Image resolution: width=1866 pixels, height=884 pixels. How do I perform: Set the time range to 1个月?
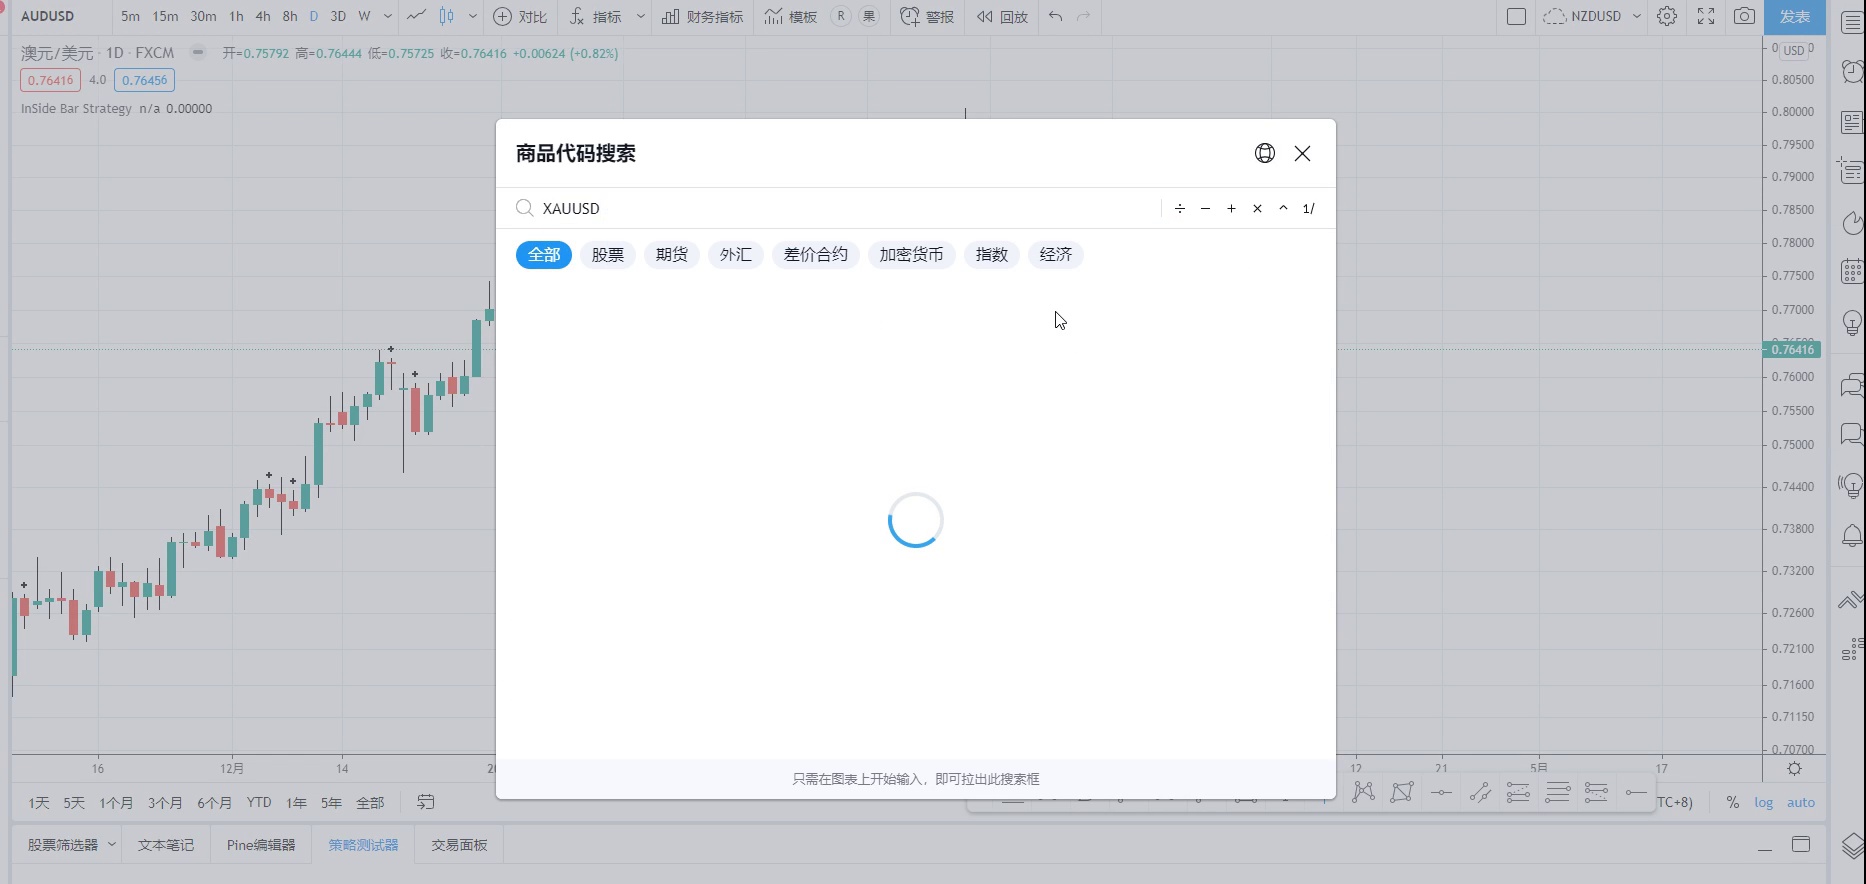point(116,802)
